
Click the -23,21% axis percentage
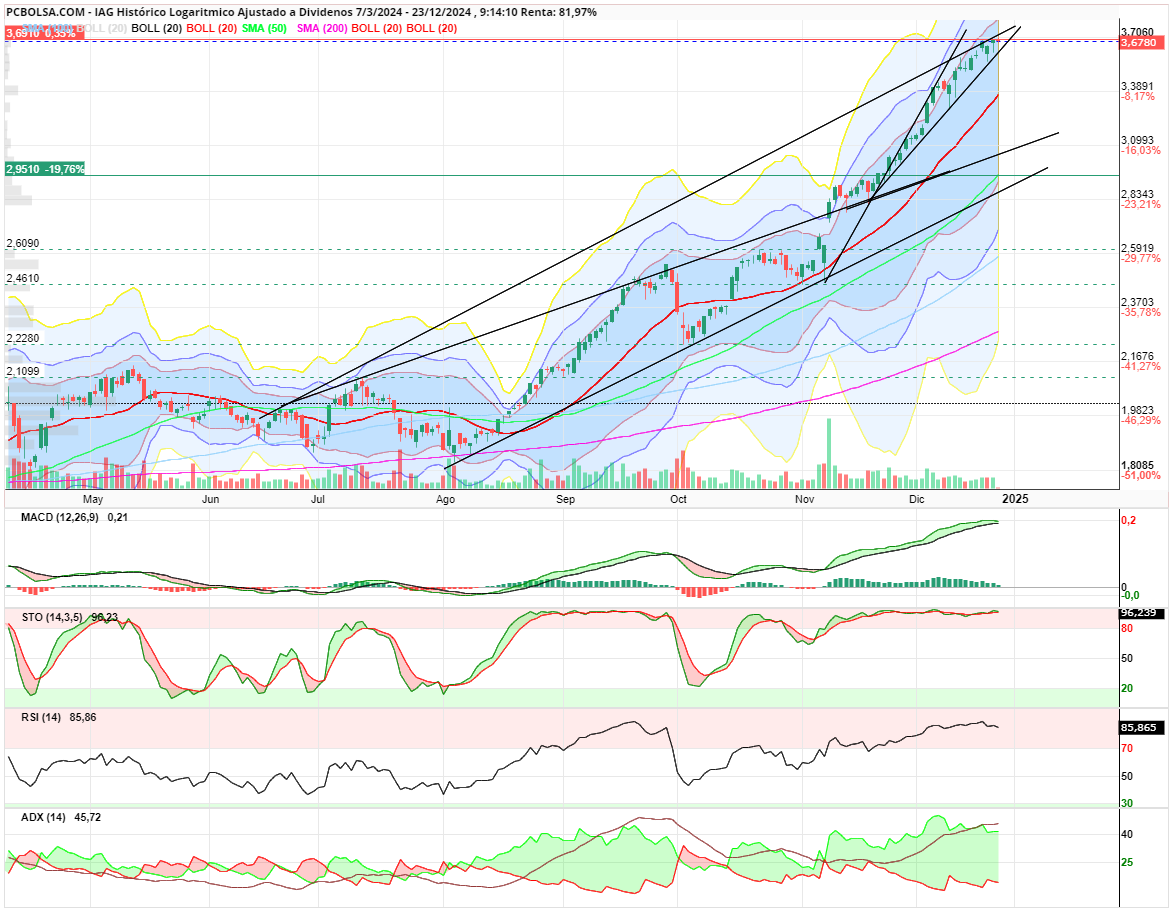pyautogui.click(x=1141, y=204)
